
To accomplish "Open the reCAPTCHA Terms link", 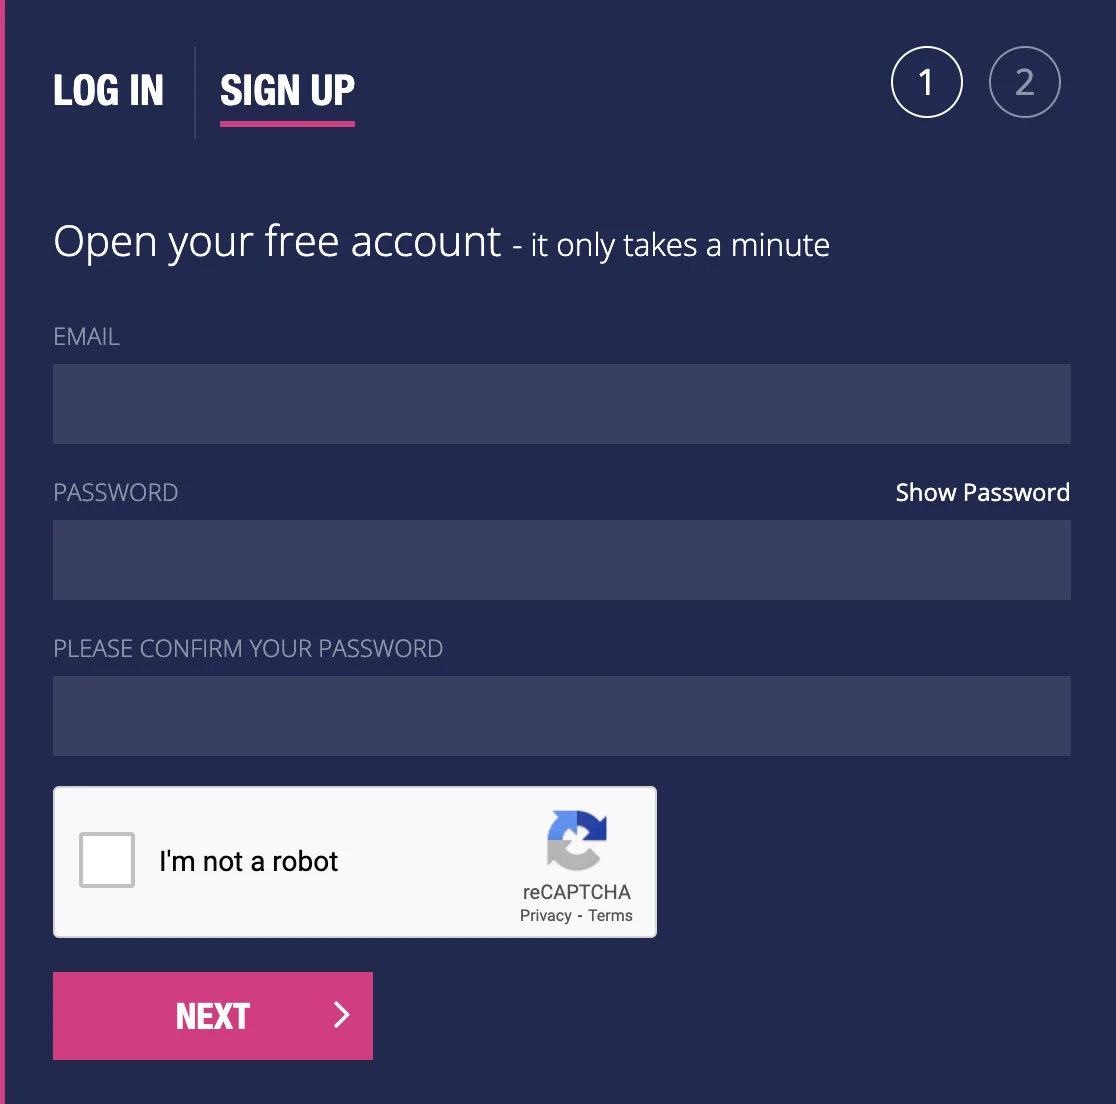I will pyautogui.click(x=610, y=915).
